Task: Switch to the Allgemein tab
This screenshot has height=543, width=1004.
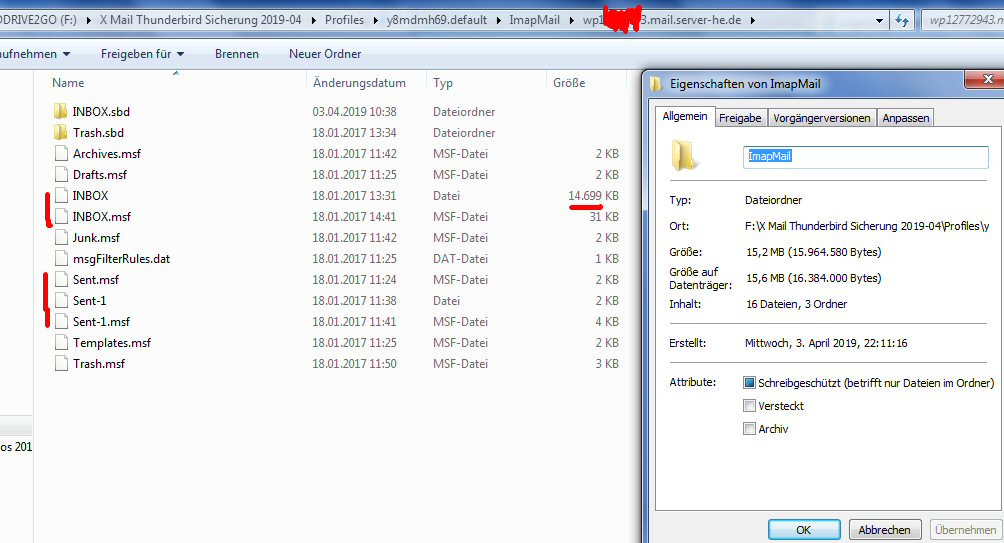Action: click(684, 116)
